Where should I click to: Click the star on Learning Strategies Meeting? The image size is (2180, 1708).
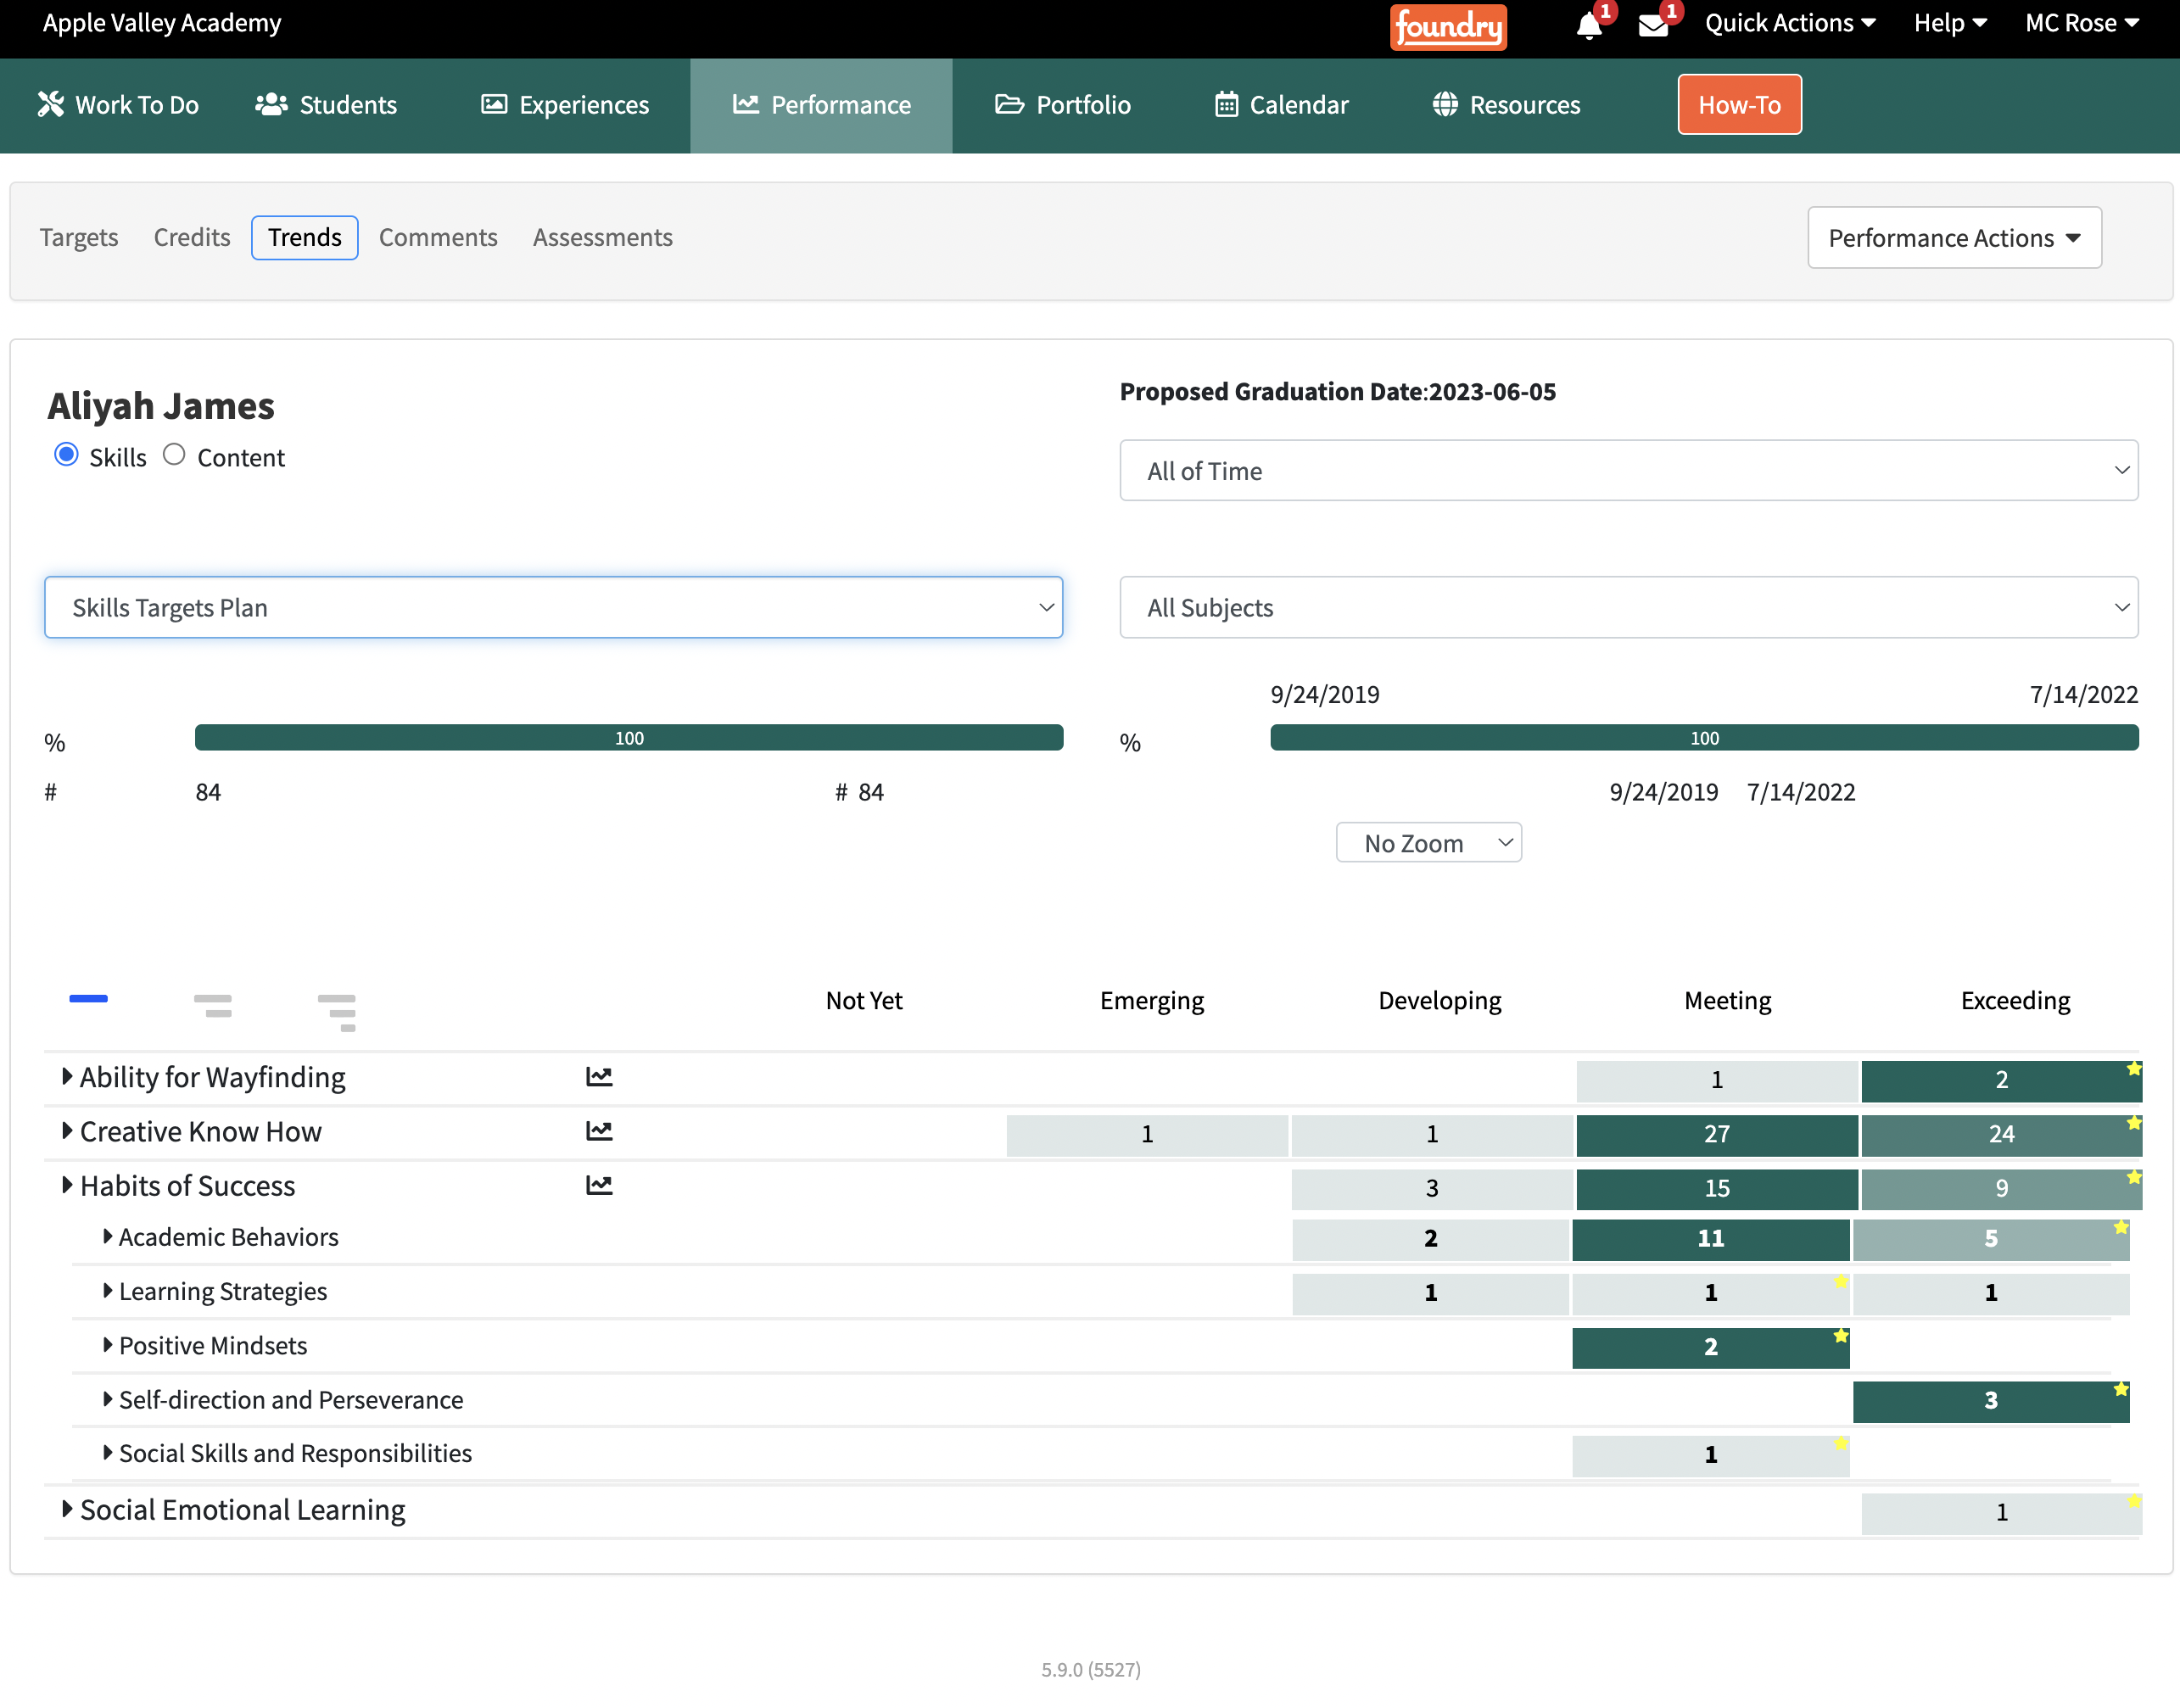[1840, 1281]
